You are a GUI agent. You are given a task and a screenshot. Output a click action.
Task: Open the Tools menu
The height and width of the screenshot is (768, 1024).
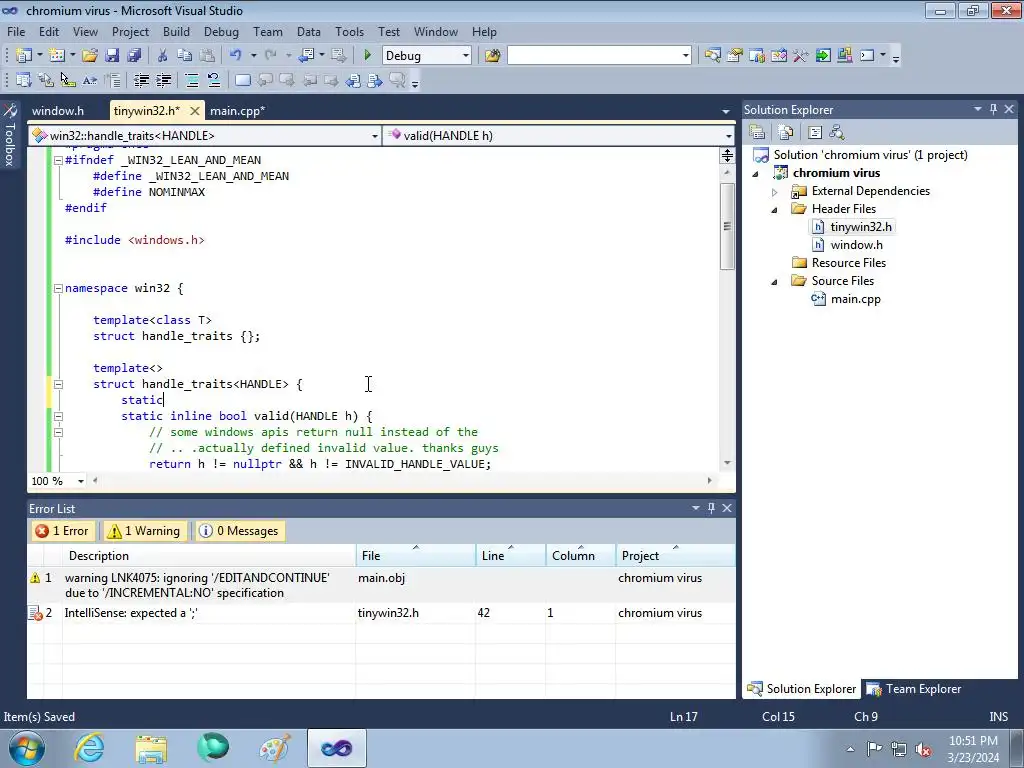(349, 31)
